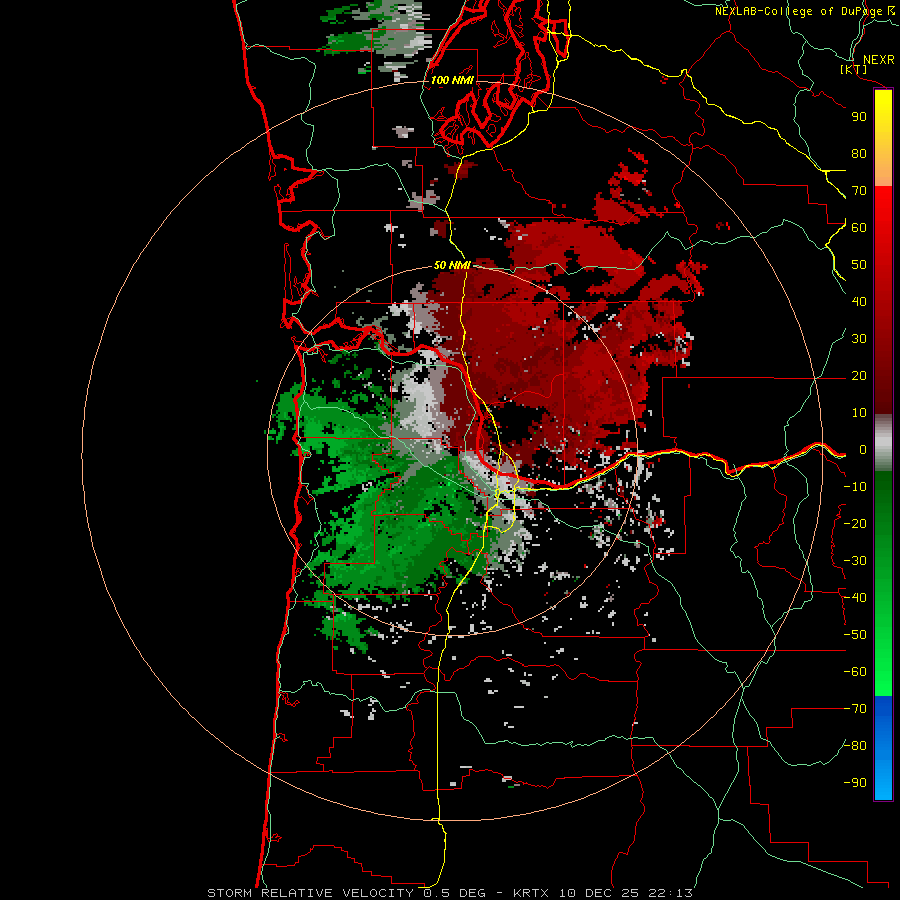This screenshot has width=900, height=900.
Task: Click the 40 value on velocity scale
Action: coord(859,301)
